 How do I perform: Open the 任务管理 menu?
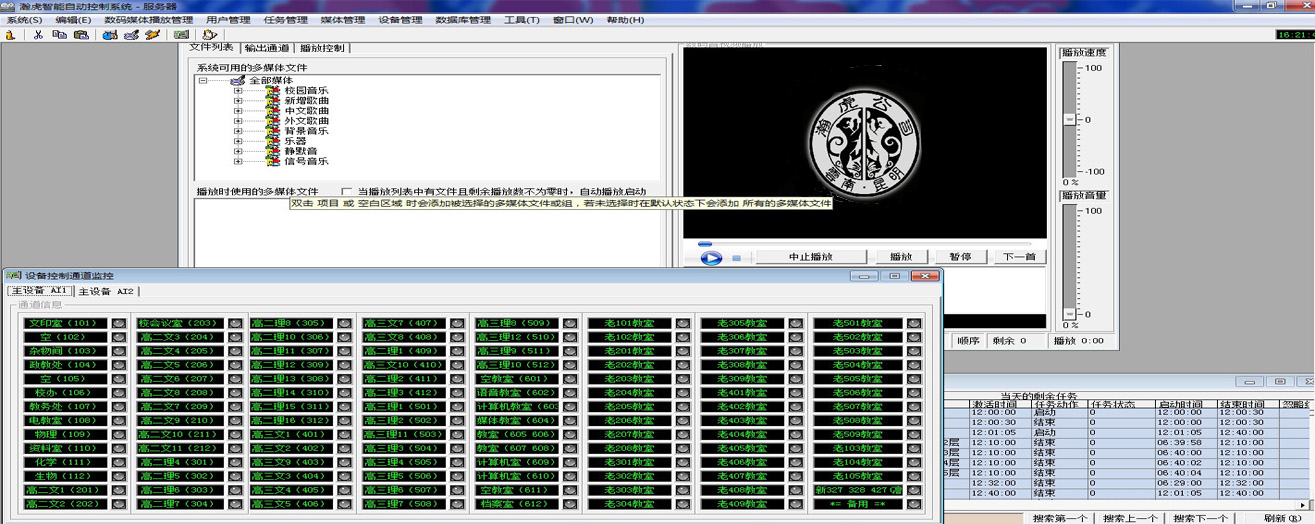284,20
